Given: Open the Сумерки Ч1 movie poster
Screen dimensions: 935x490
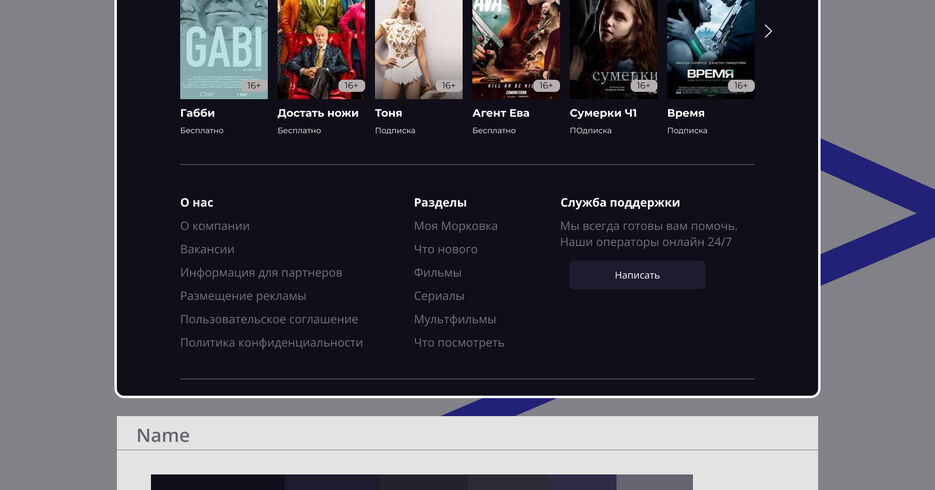Looking at the screenshot, I should tap(613, 49).
